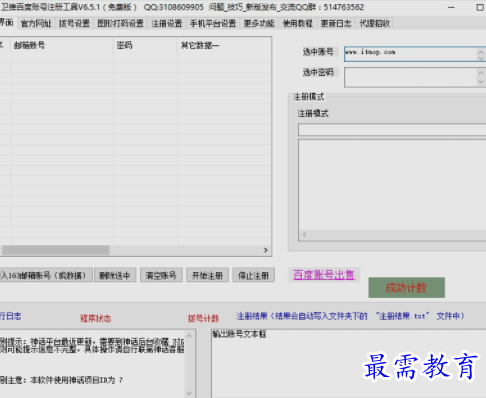This screenshot has height=398, width=486.
Task: Click the 停止注册 button
Action: point(254,275)
